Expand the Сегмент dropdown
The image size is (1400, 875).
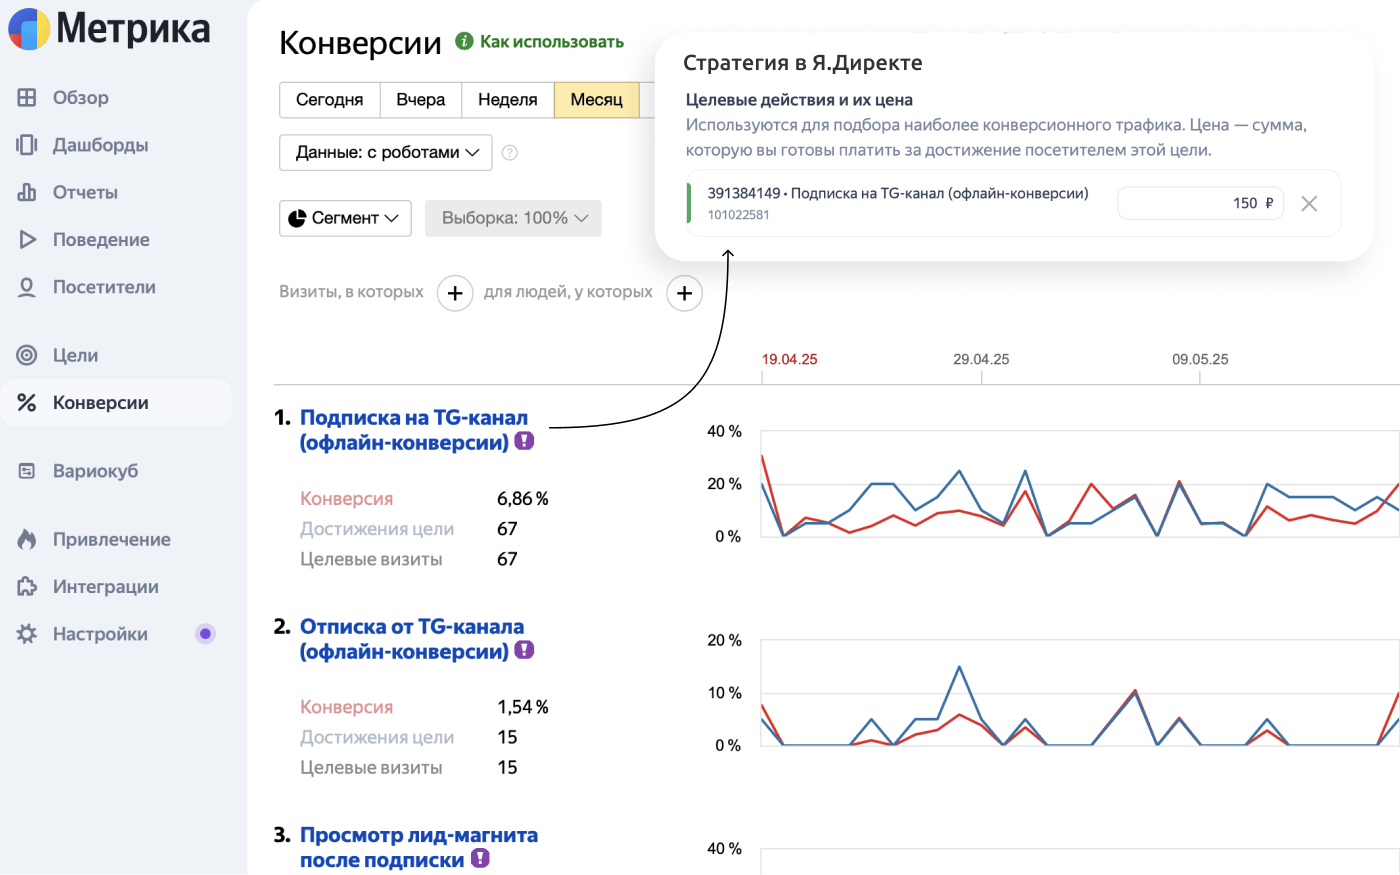point(345,218)
